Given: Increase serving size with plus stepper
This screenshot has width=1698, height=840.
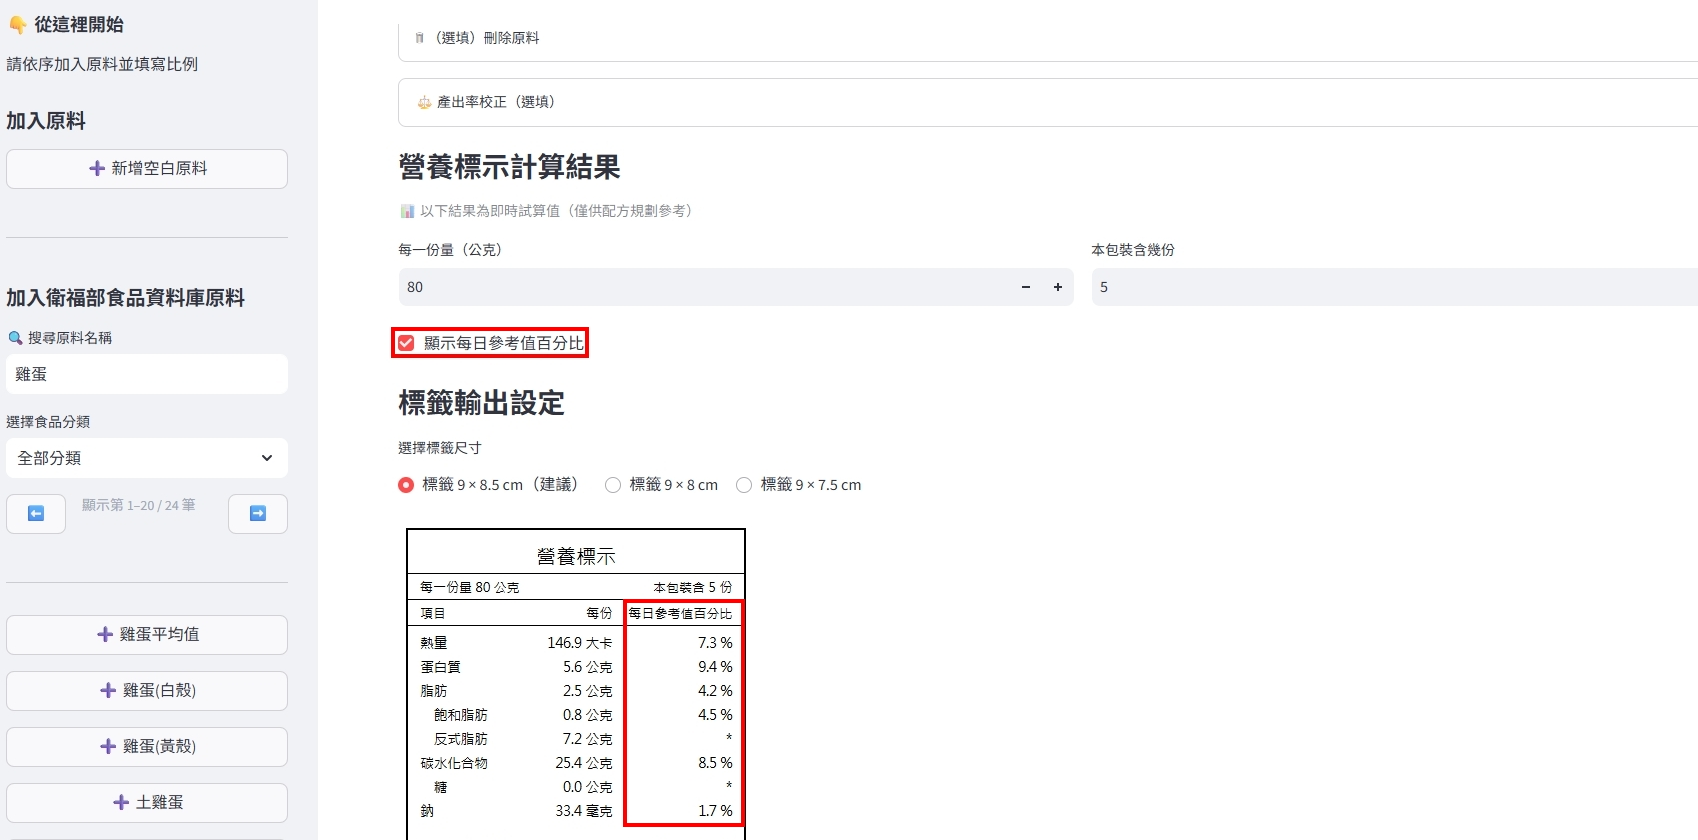Looking at the screenshot, I should pos(1058,287).
